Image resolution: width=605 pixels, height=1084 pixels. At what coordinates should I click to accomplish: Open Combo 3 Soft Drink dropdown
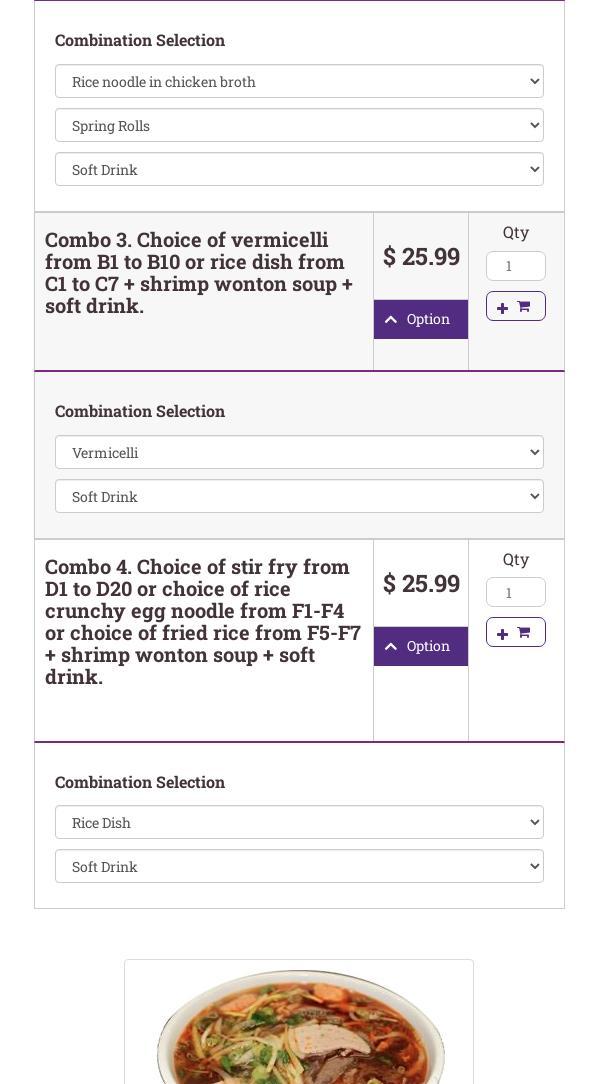click(x=299, y=497)
